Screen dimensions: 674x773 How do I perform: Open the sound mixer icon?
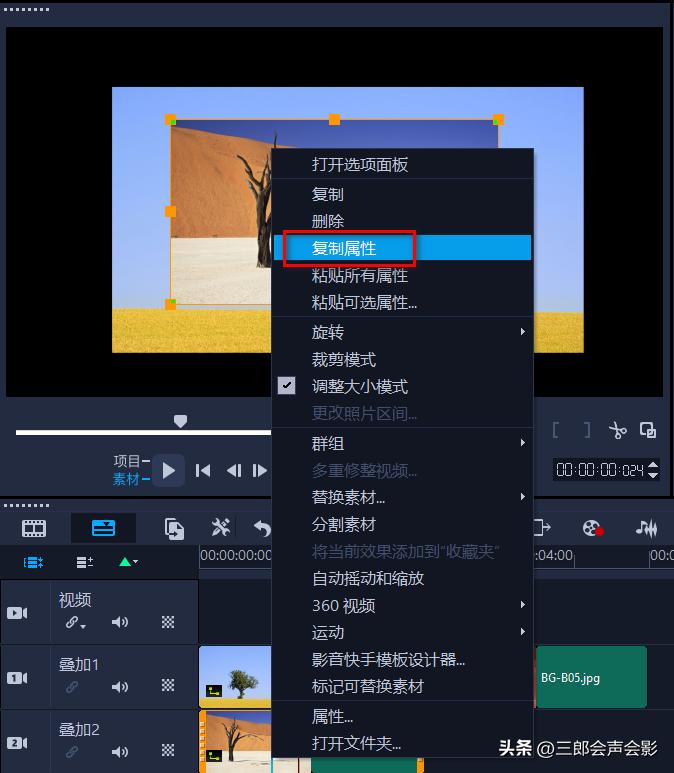click(646, 528)
